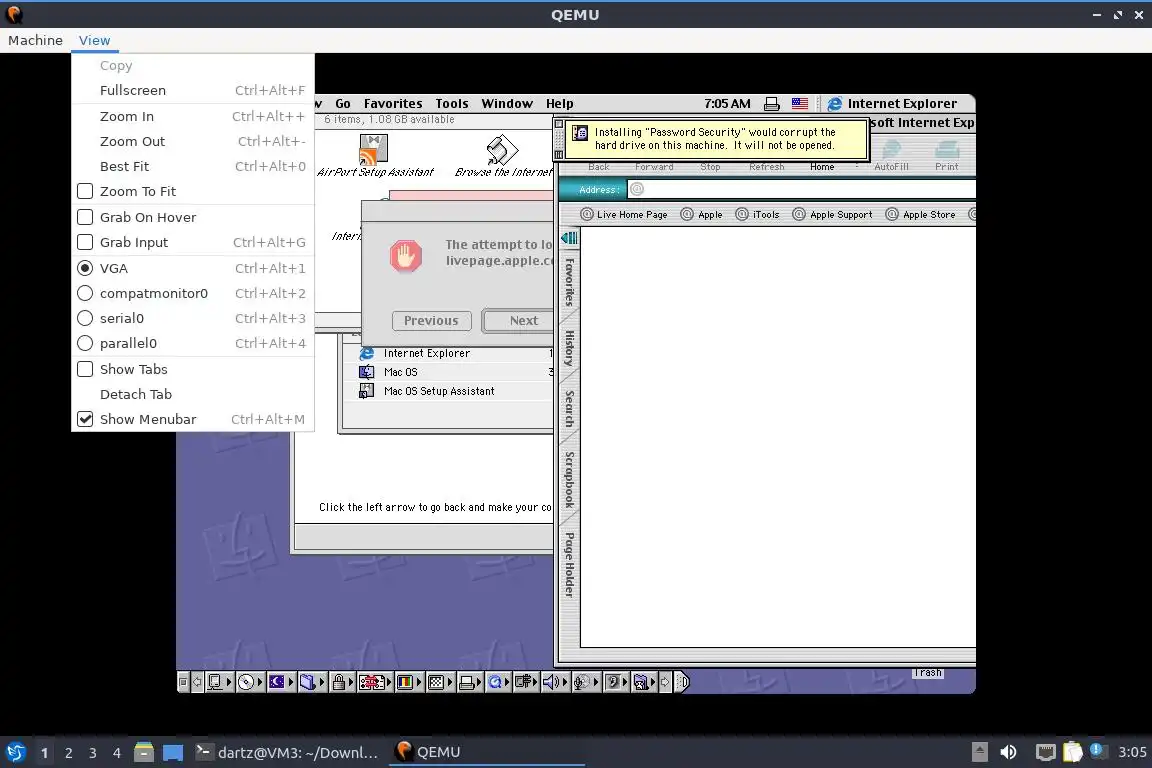Open the Apple Store favorites link
Screen dimensions: 1152x768
click(921, 215)
